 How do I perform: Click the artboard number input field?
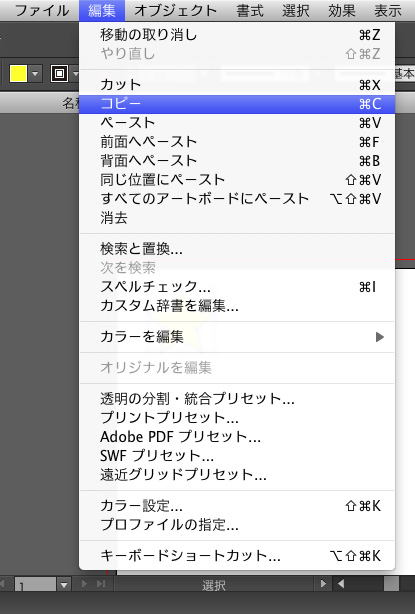click(36, 585)
